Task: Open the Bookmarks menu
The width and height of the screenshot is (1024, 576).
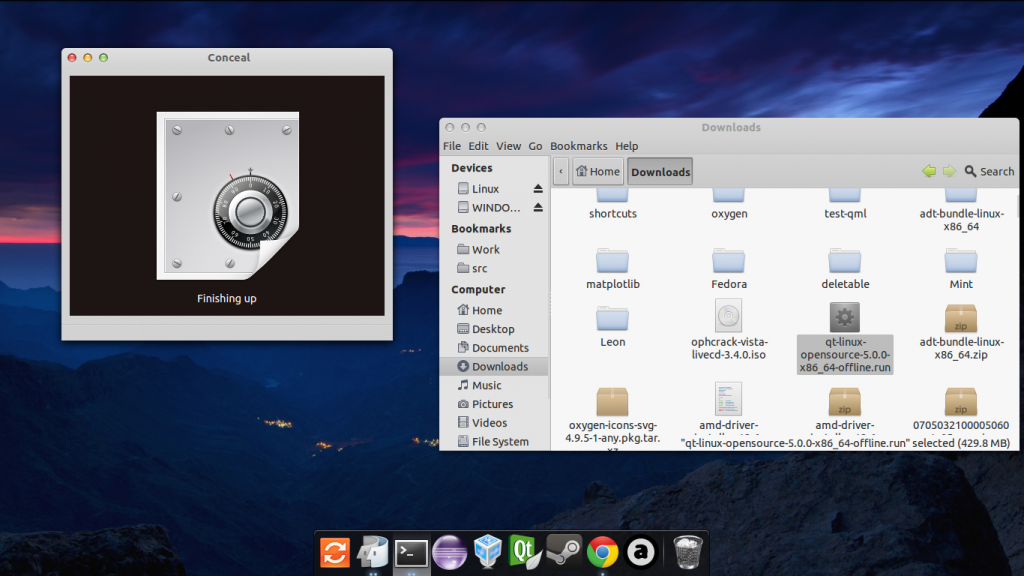Action: (578, 146)
